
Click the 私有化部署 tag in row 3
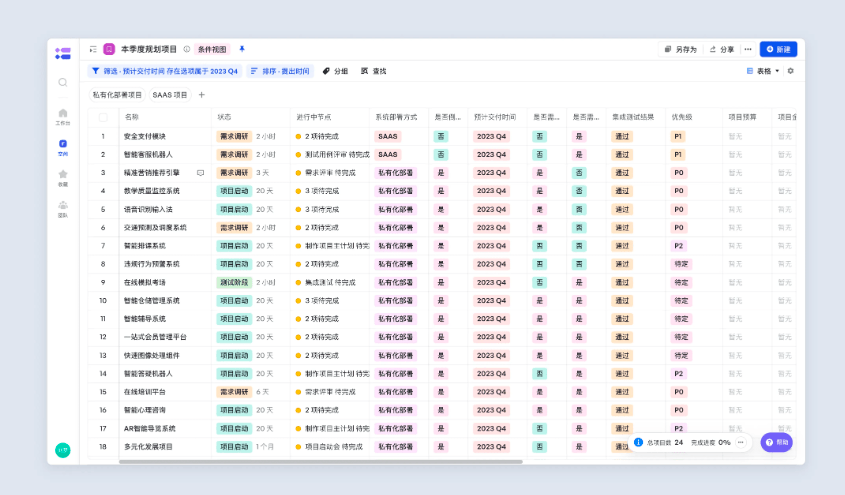(395, 173)
